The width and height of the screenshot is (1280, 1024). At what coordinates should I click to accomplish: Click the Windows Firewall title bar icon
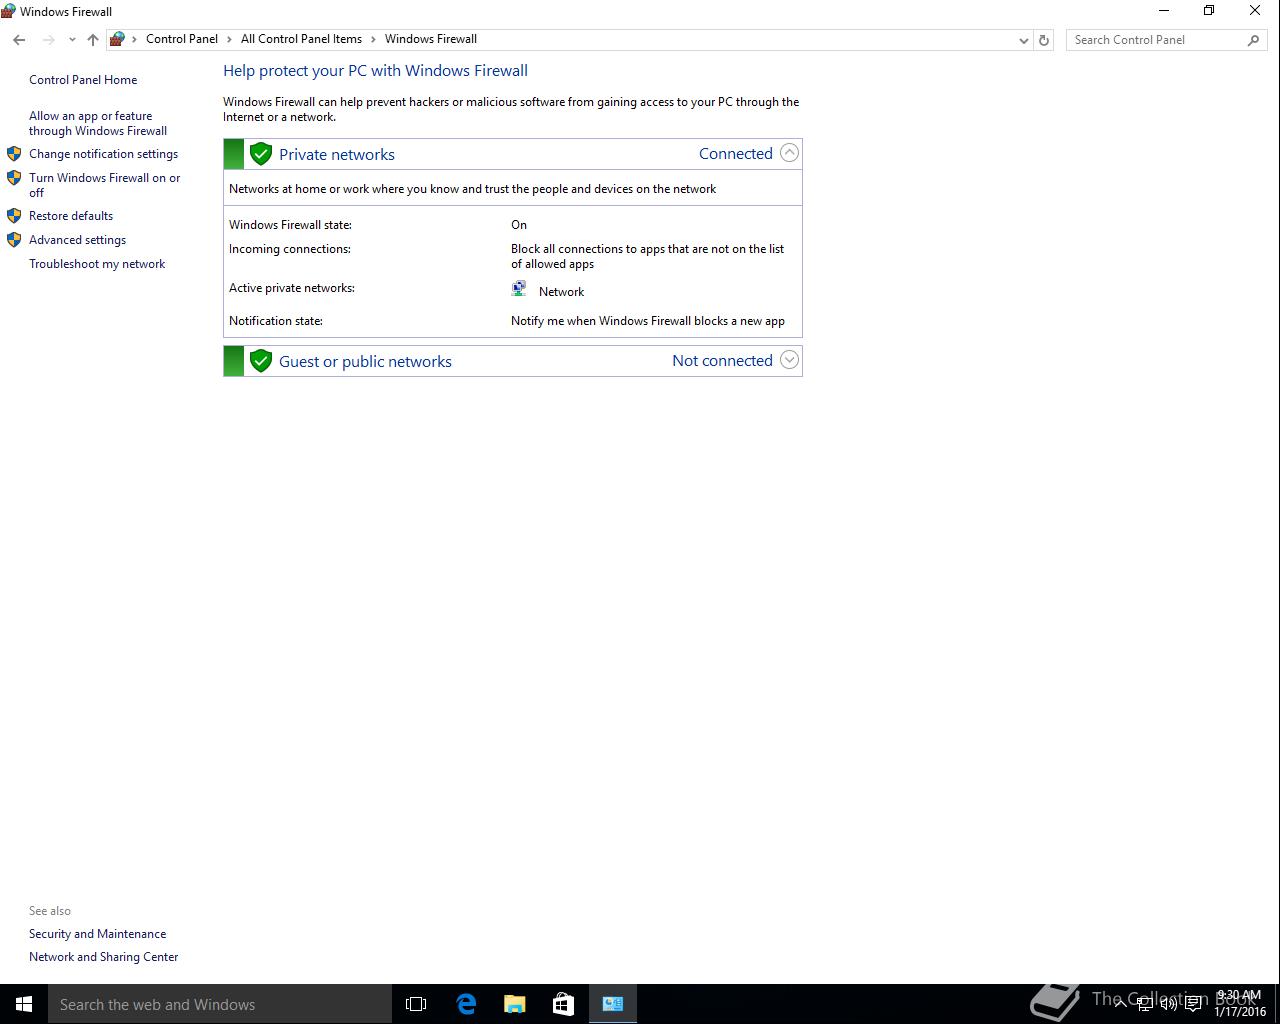tap(8, 11)
